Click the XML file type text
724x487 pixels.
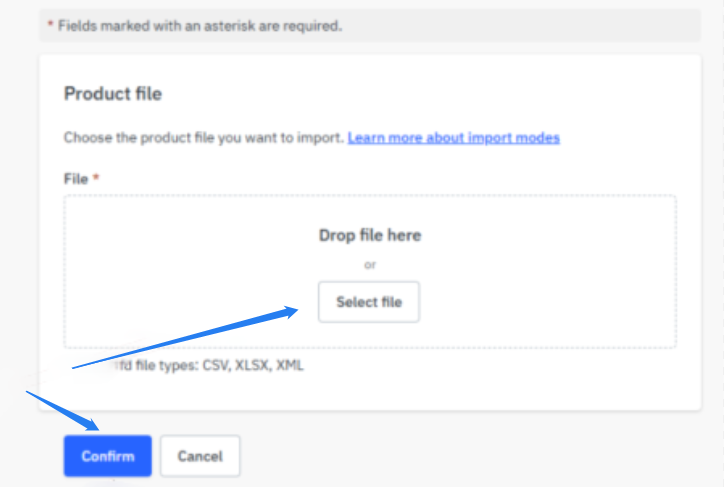(290, 366)
